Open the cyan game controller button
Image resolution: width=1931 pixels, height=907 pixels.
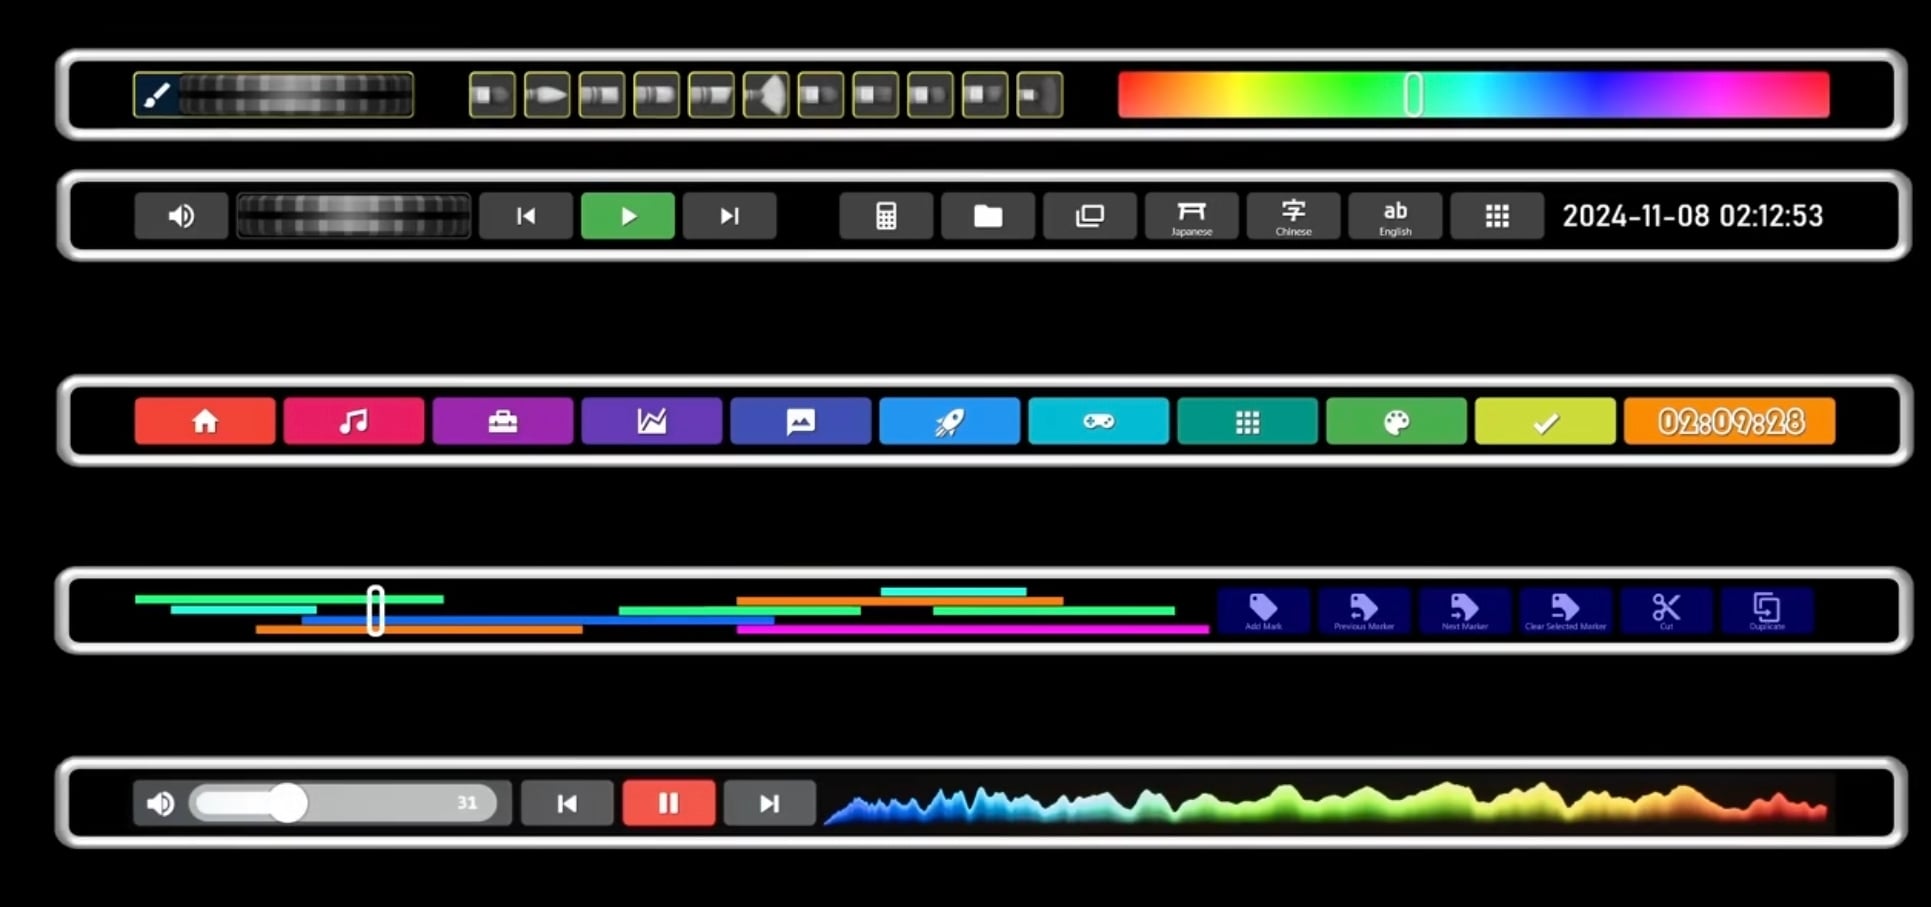pyautogui.click(x=1099, y=421)
